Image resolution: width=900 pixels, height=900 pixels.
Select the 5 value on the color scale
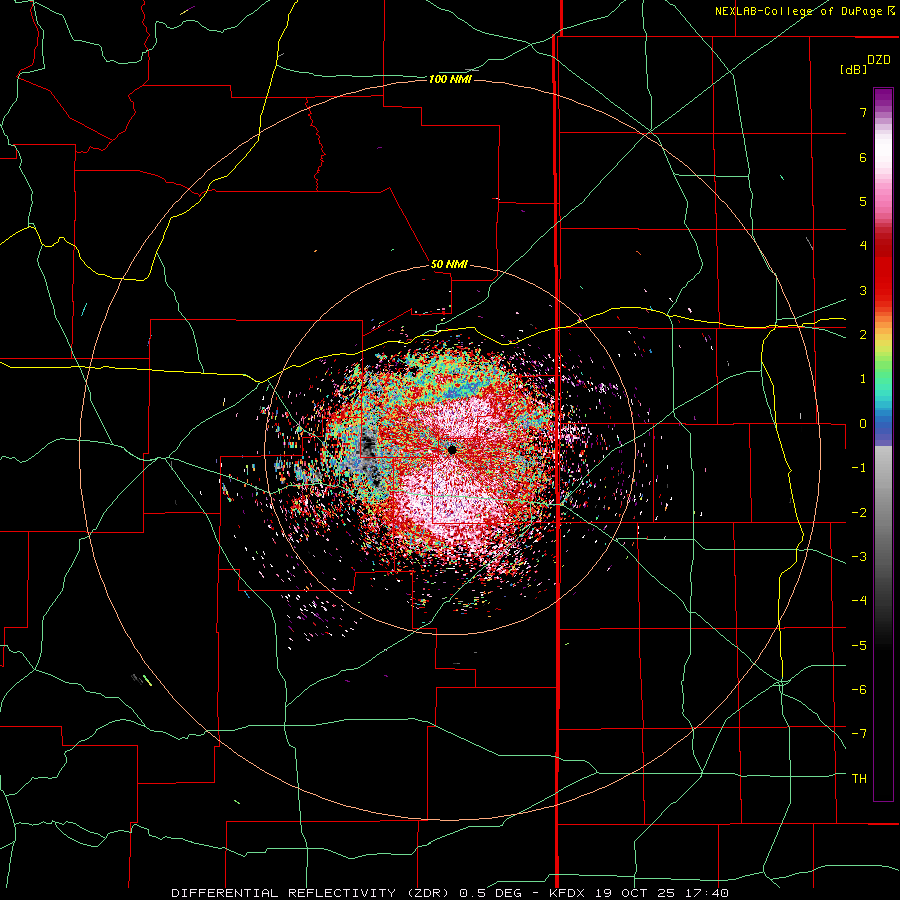pos(863,201)
